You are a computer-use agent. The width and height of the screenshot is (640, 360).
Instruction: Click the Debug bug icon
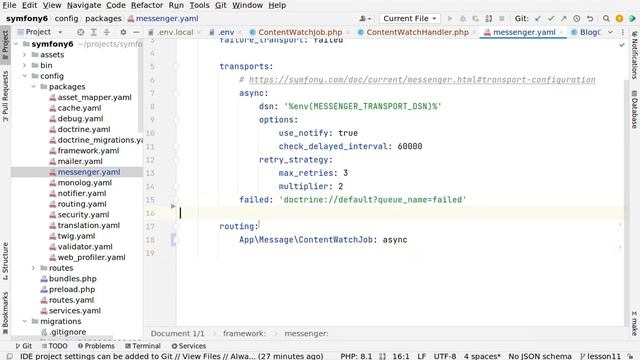(x=463, y=18)
